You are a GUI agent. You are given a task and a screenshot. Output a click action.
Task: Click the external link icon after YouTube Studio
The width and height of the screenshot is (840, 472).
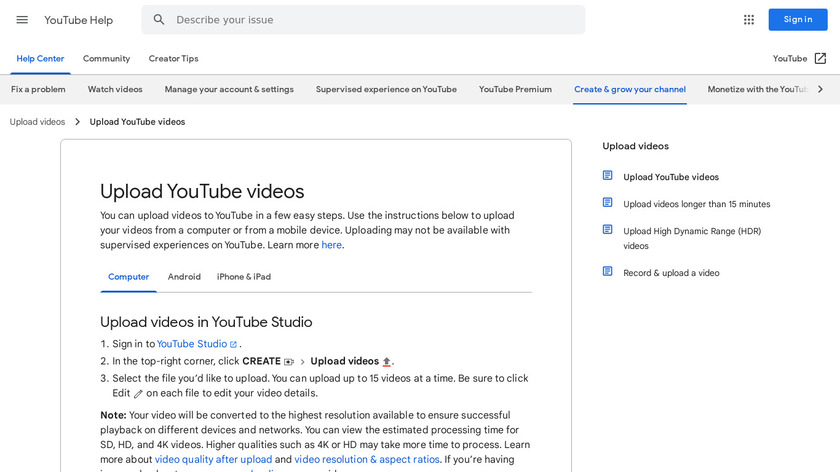pos(233,344)
